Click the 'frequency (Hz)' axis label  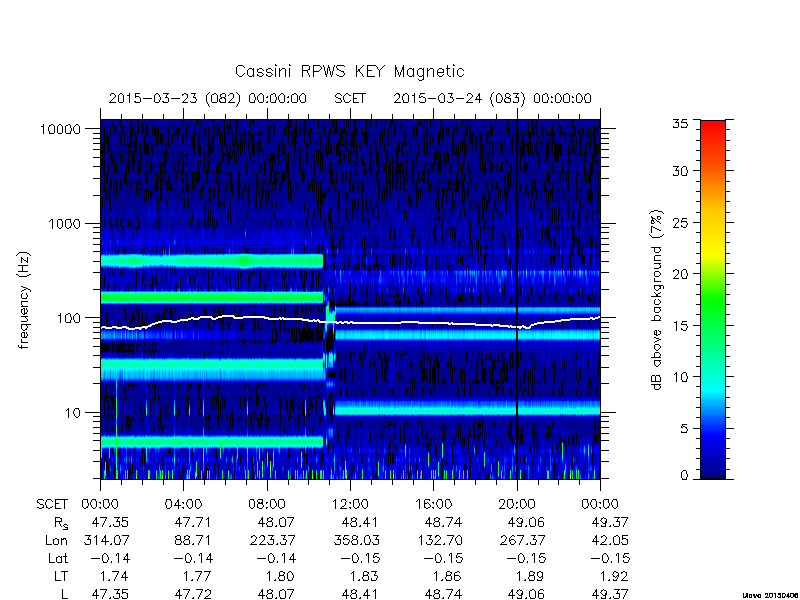23,300
